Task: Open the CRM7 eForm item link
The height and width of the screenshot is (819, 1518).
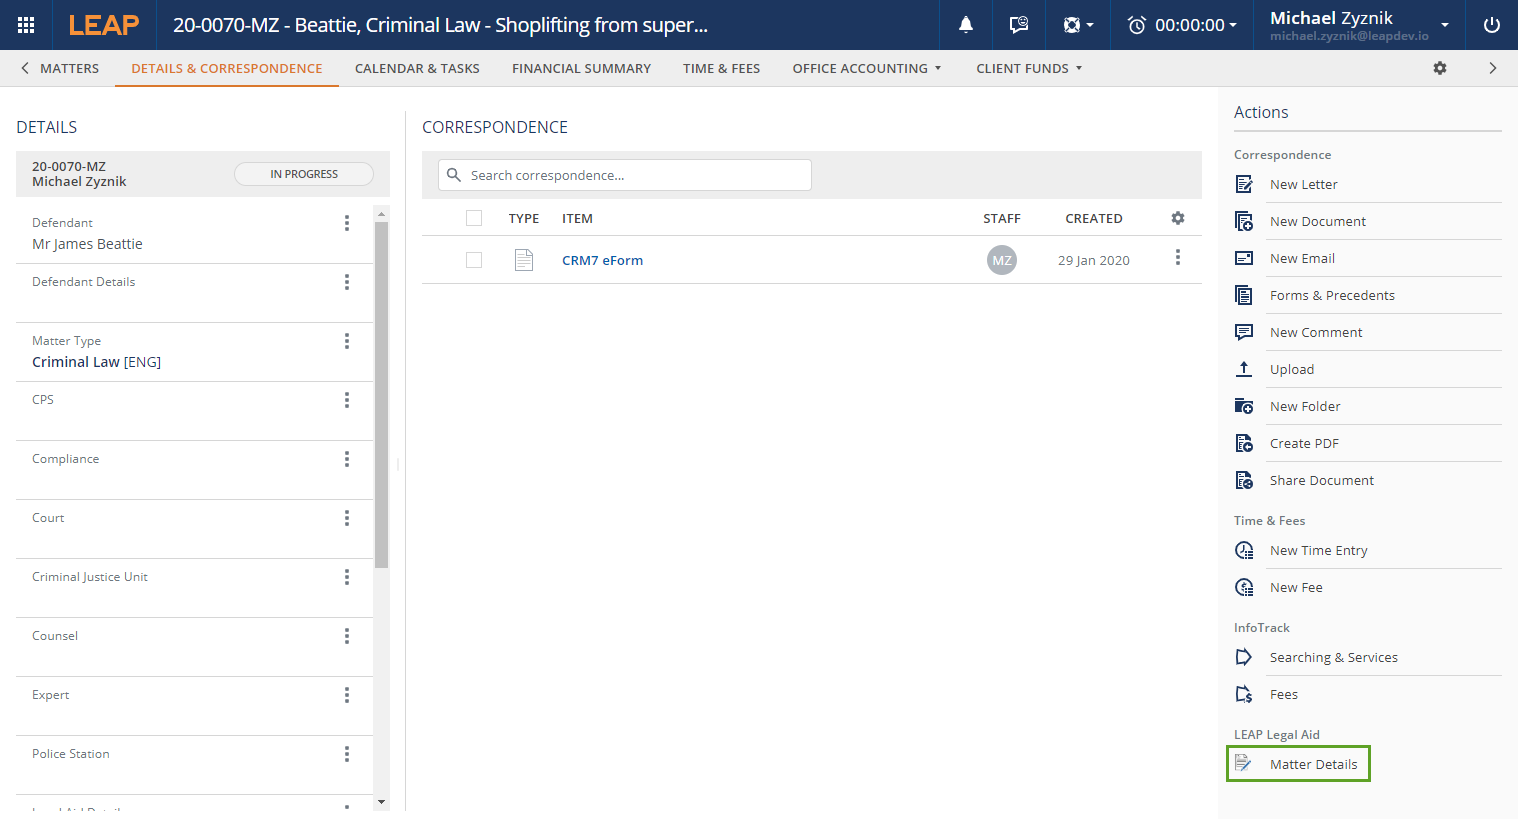Action: click(x=602, y=260)
